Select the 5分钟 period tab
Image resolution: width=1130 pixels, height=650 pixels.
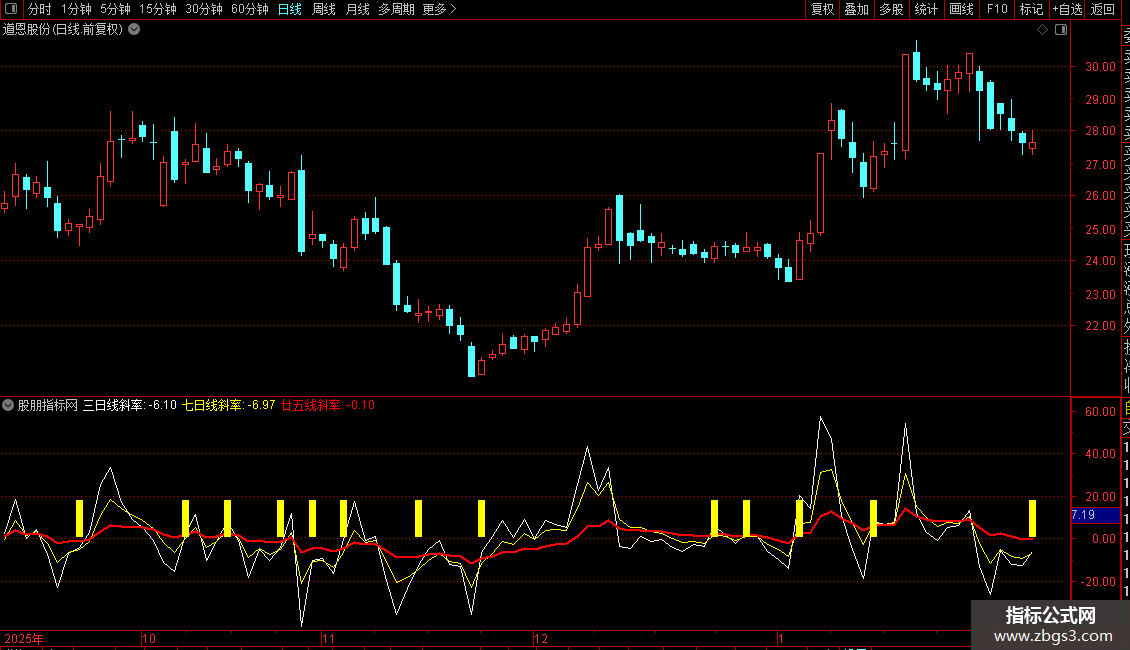coord(115,9)
